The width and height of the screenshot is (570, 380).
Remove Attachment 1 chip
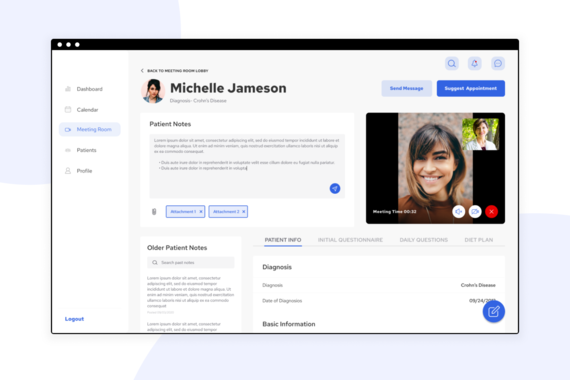click(201, 212)
